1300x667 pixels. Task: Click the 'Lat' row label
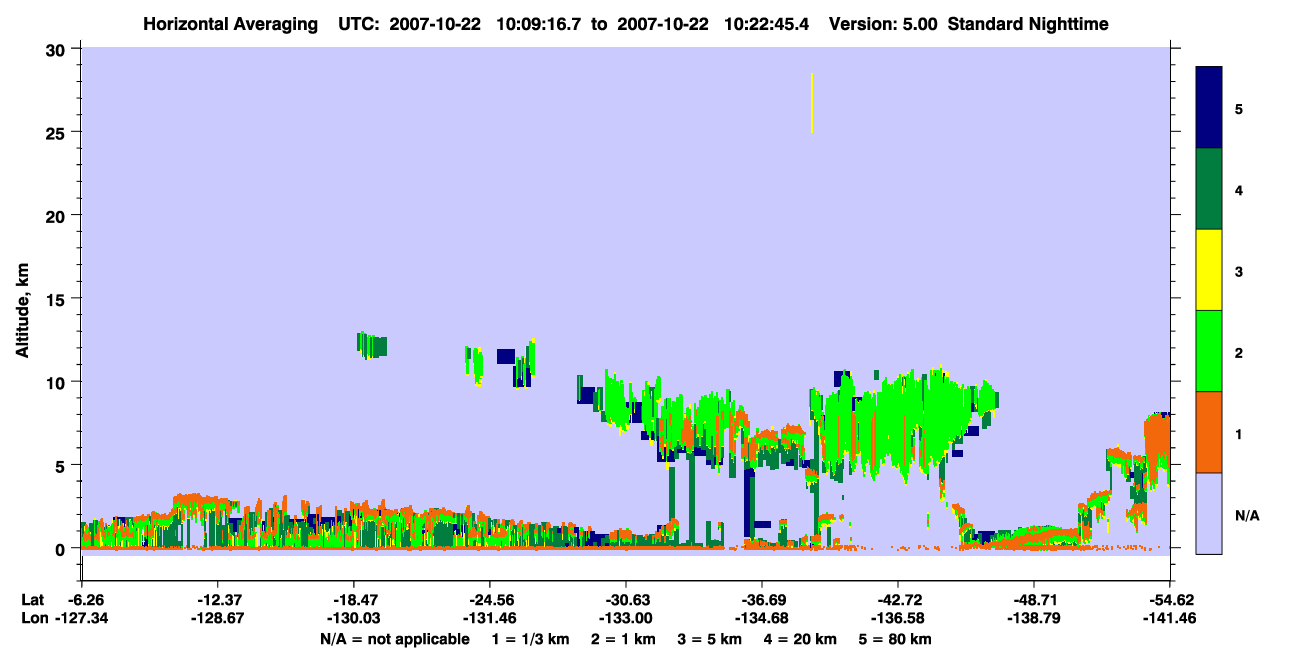point(33,600)
